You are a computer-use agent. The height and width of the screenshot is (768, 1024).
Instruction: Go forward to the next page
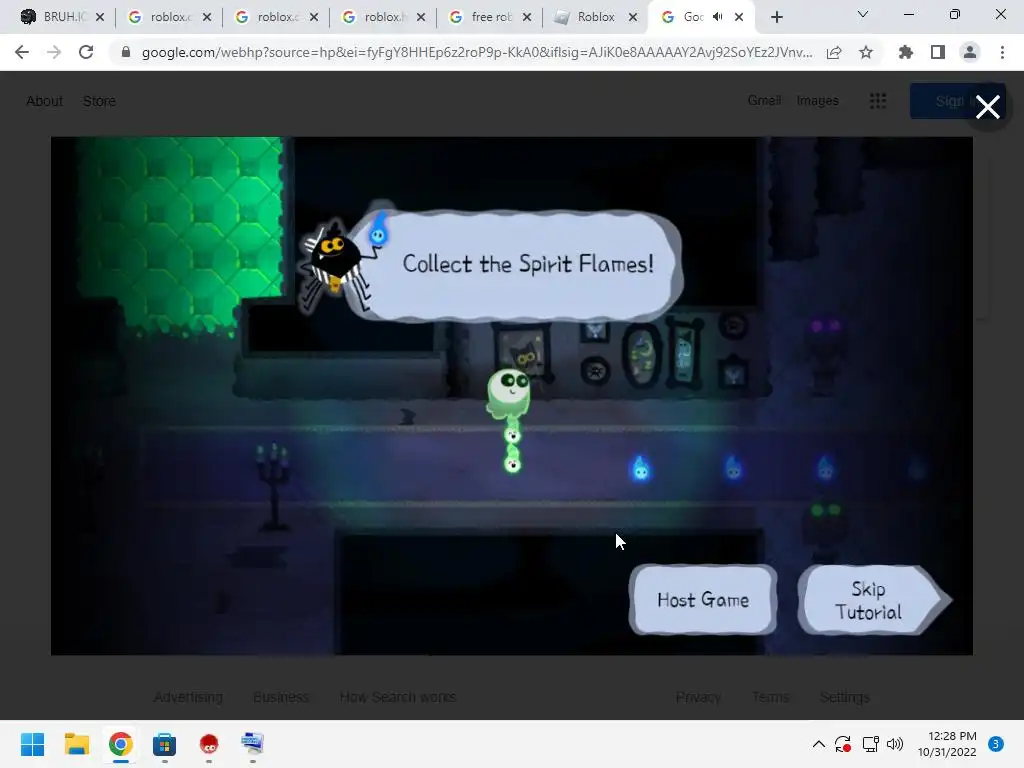54,52
